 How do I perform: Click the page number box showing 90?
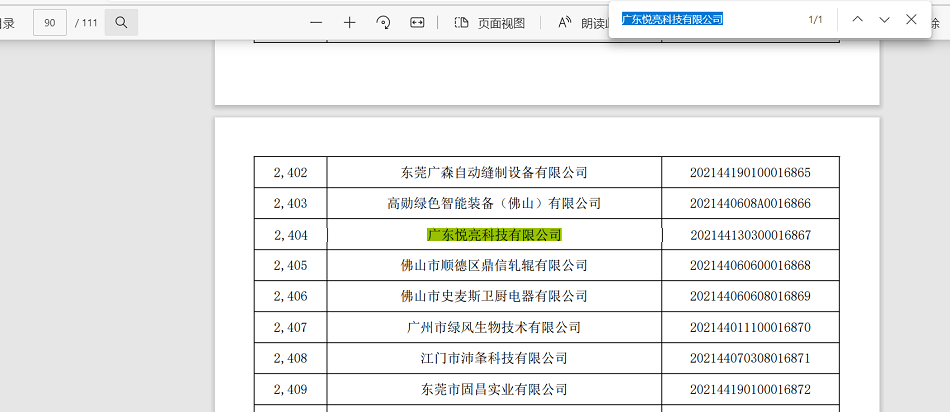[49, 22]
